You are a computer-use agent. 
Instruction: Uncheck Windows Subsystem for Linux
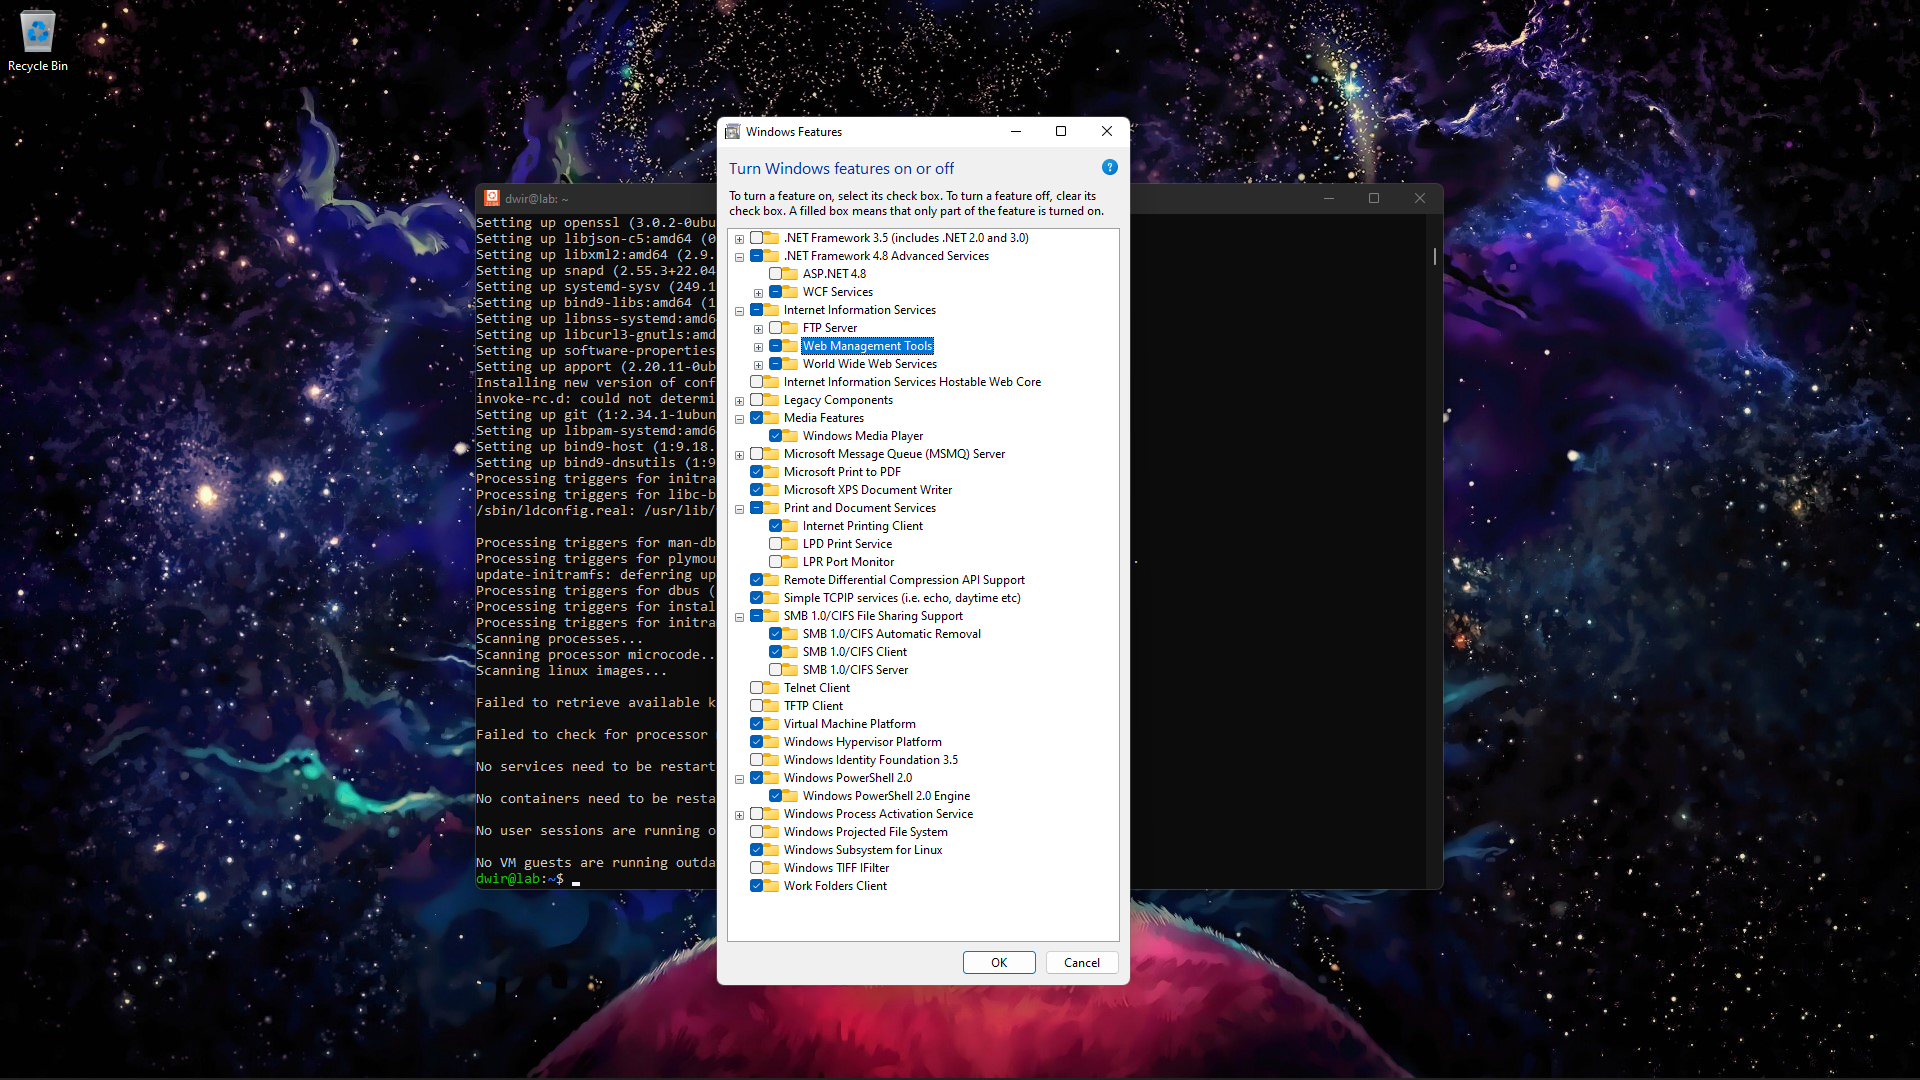757,849
